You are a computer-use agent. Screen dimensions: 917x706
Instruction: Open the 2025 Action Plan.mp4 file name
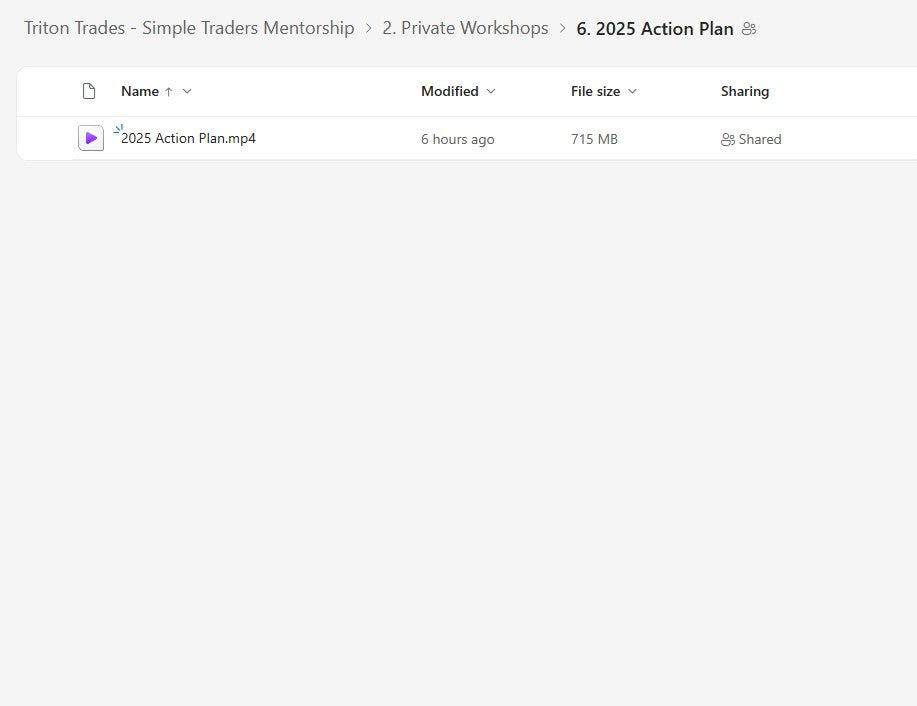click(x=188, y=139)
